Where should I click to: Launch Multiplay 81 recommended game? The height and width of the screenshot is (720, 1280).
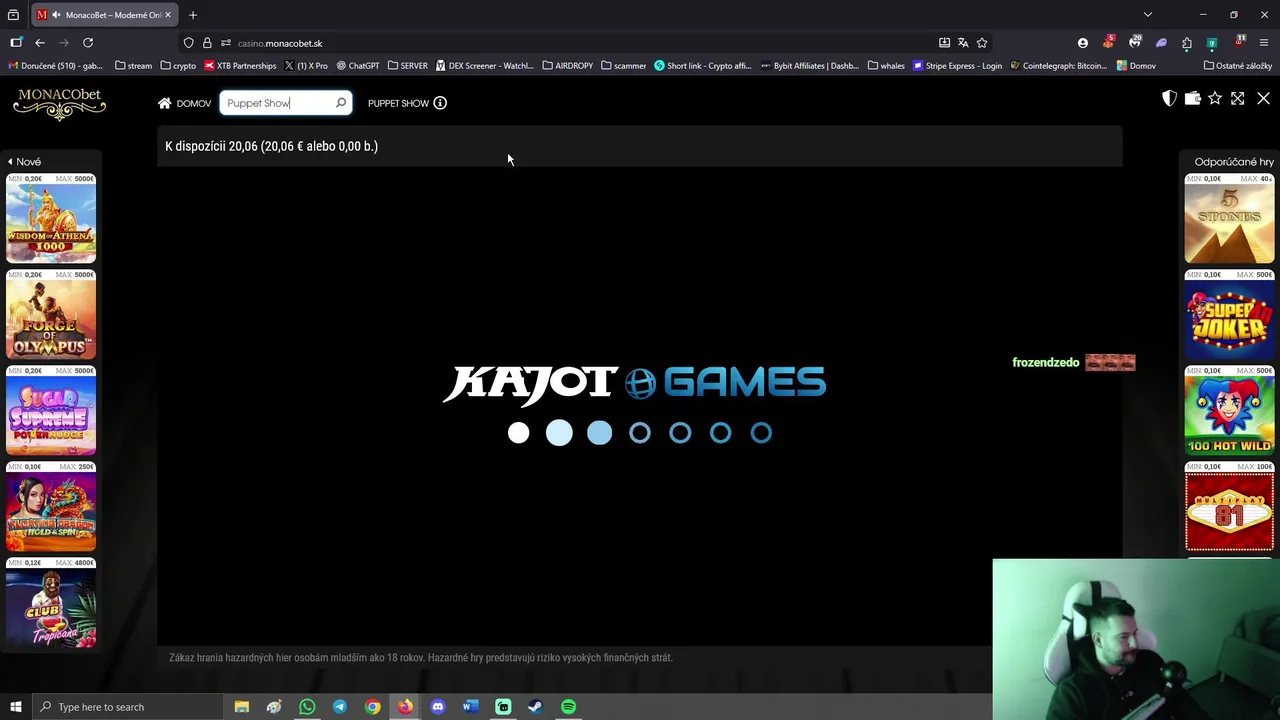click(1229, 507)
